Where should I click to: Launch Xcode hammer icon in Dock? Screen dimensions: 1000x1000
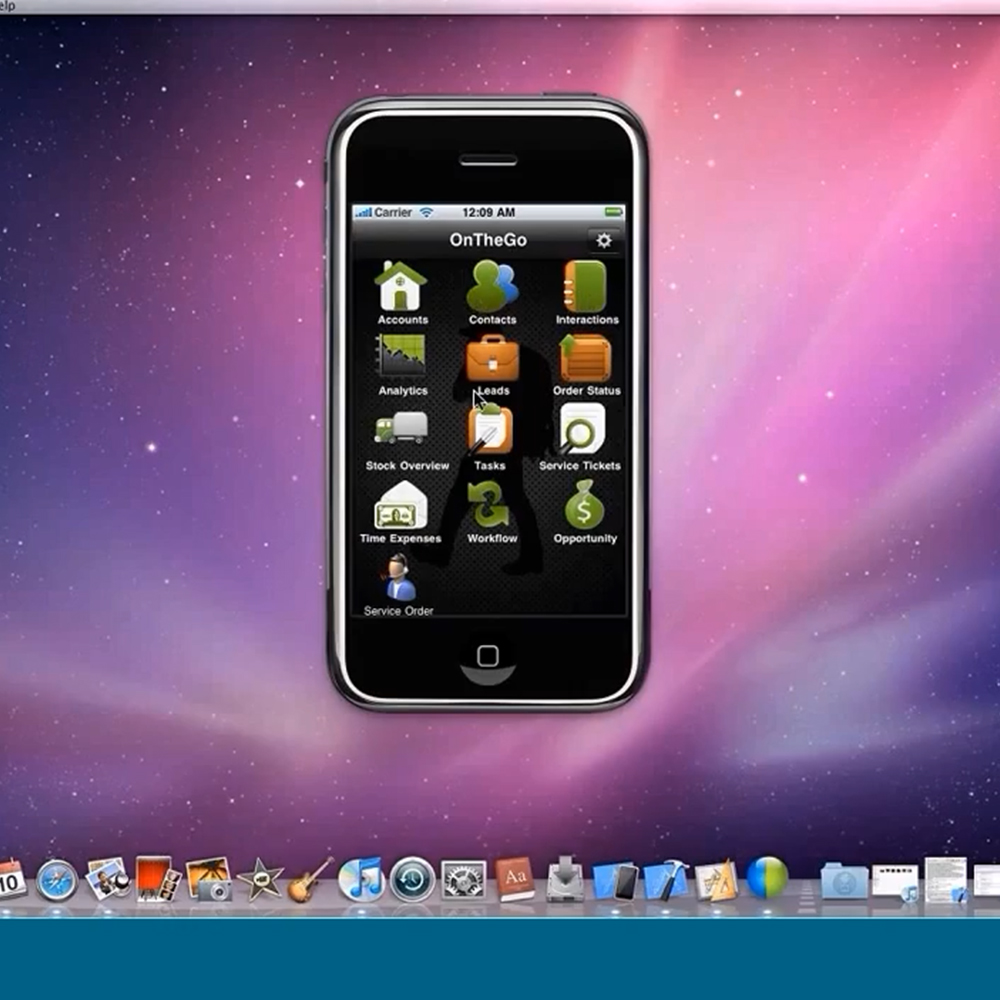tap(666, 880)
